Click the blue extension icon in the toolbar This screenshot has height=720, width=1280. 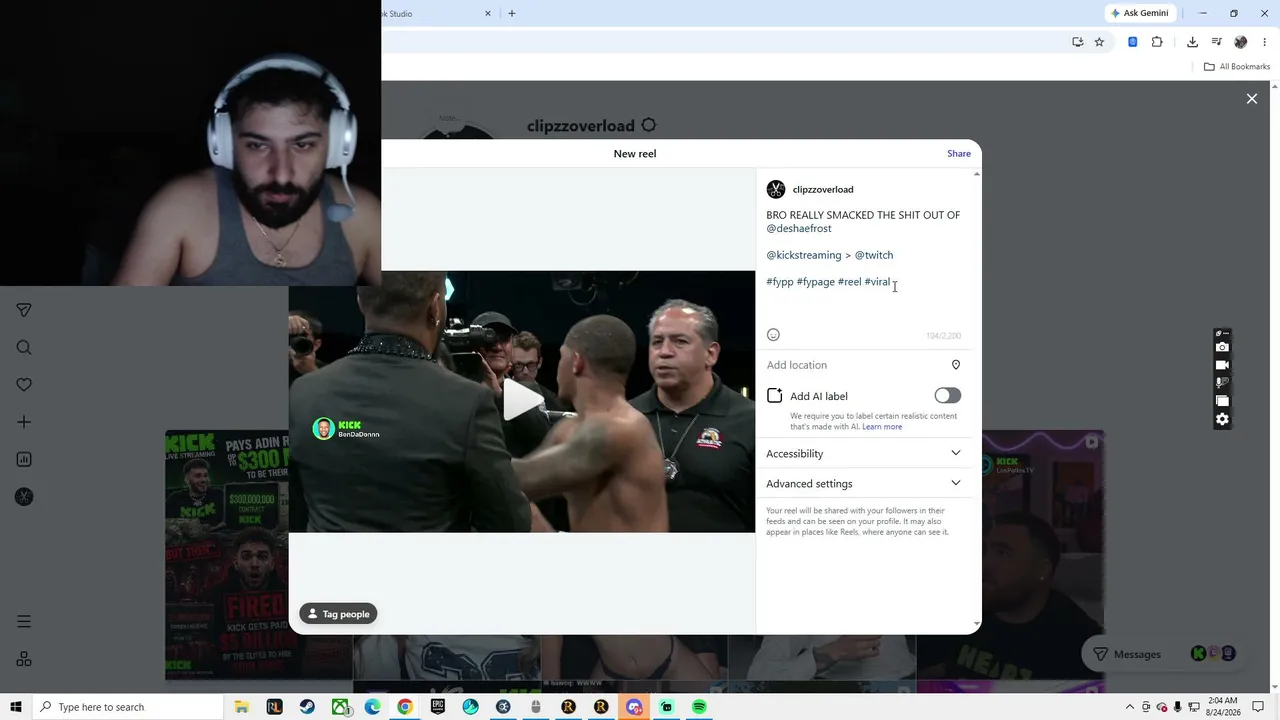coord(1133,42)
